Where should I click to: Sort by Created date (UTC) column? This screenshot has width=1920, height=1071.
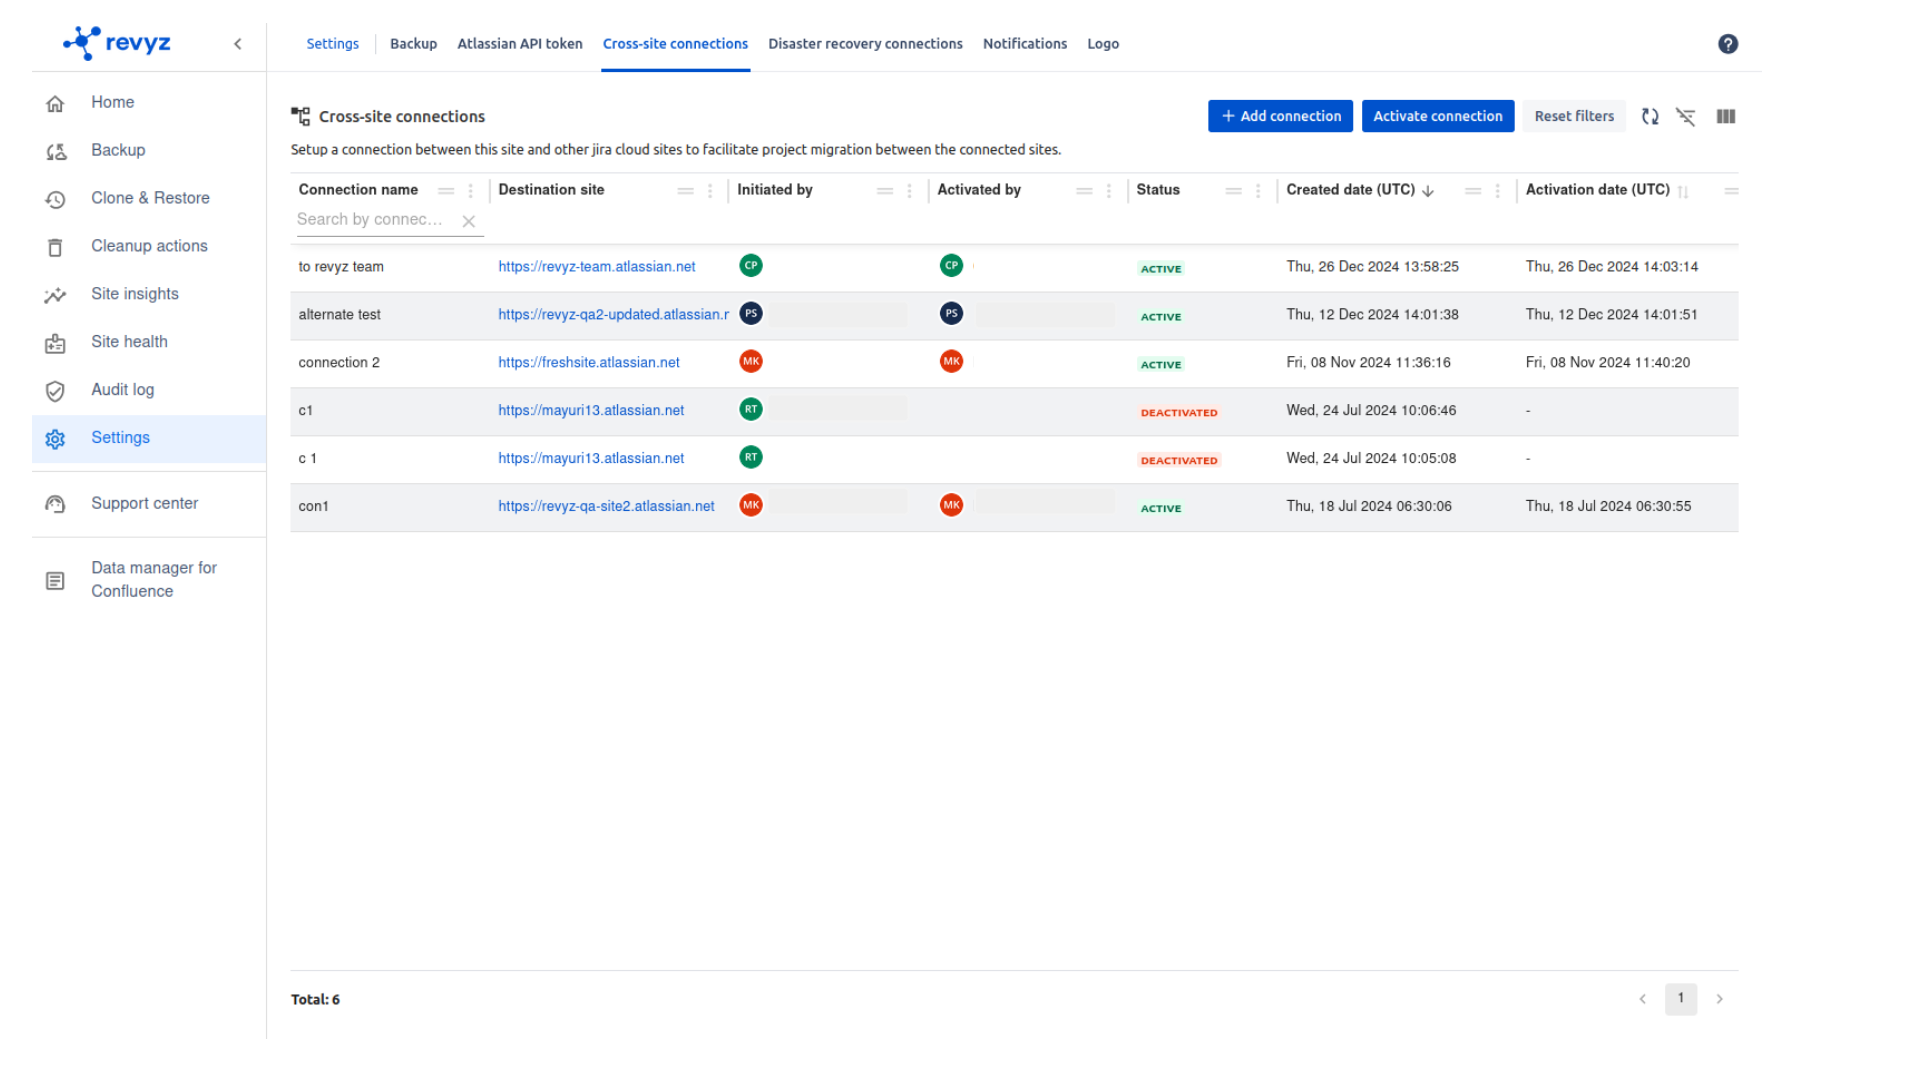click(1350, 190)
